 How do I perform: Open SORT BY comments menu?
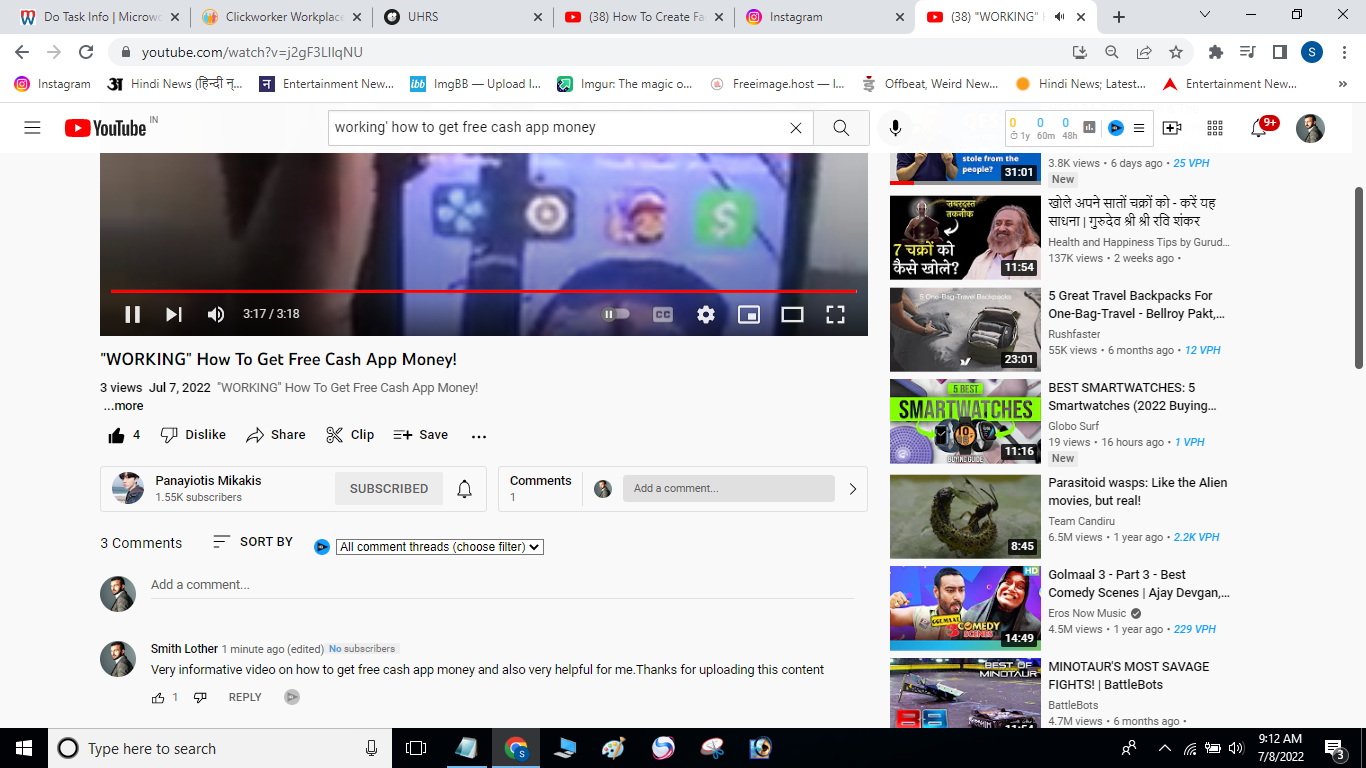(x=253, y=542)
